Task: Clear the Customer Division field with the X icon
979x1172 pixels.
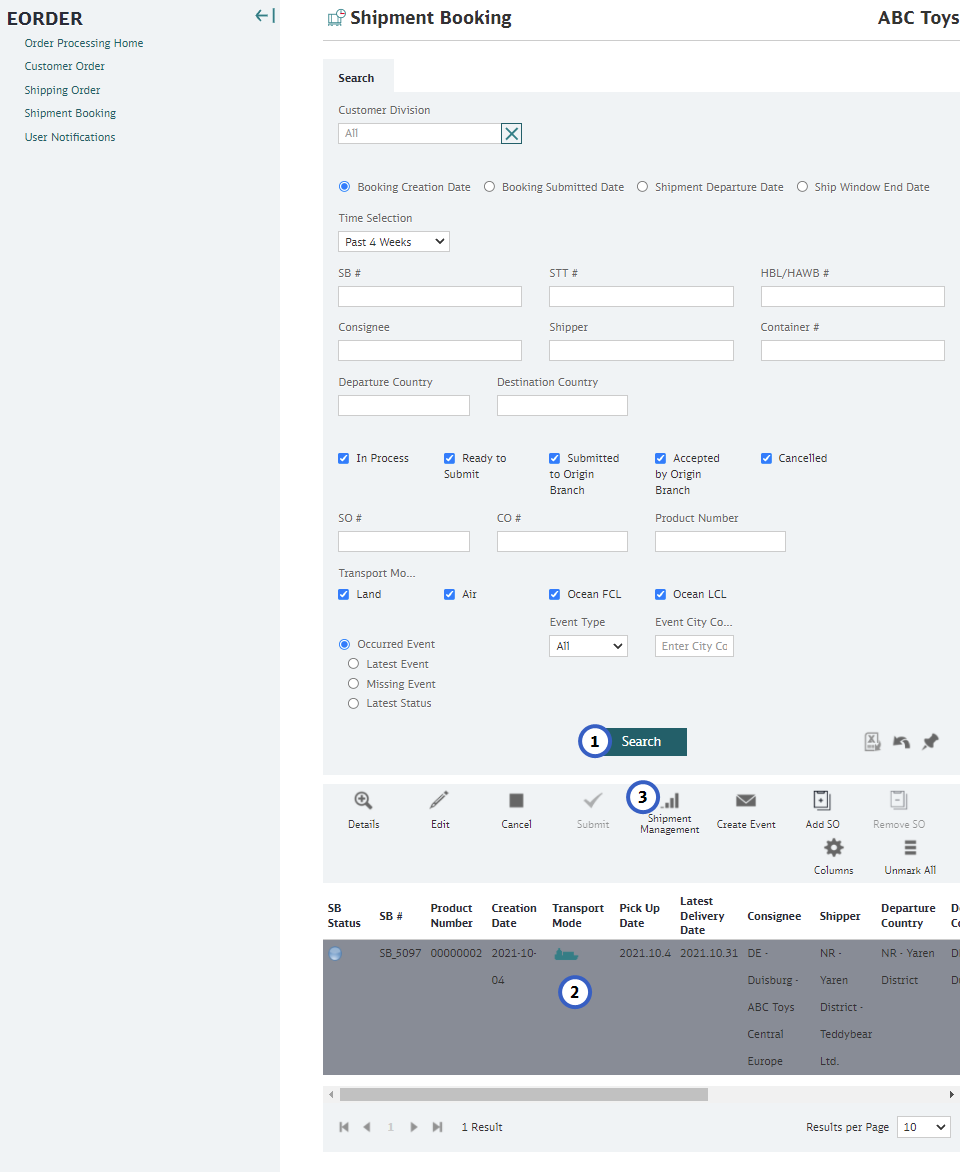Action: tap(511, 134)
